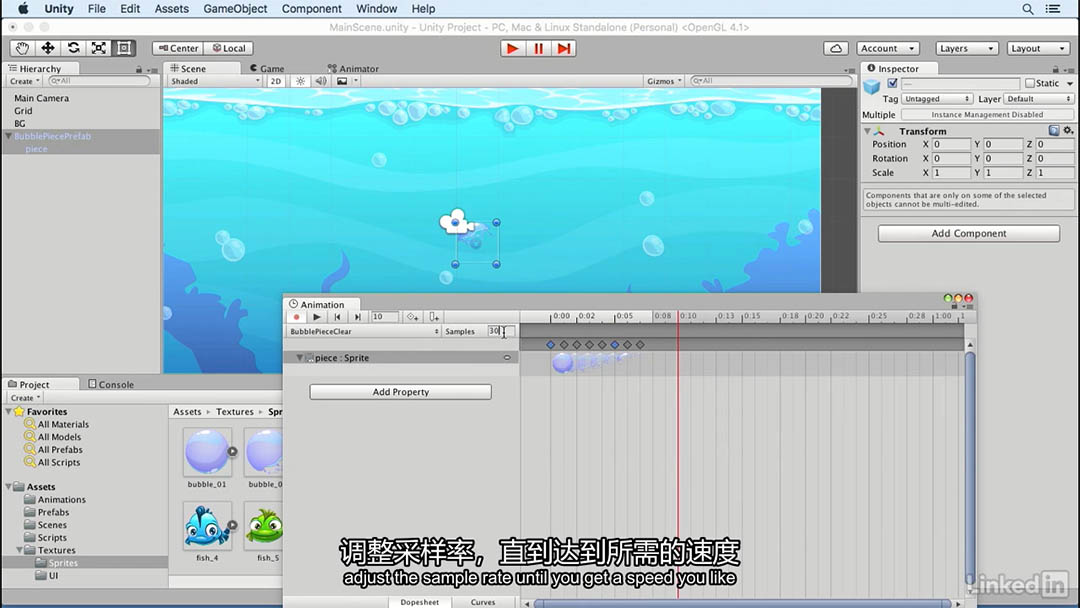Open the Project Create menu
1080x608 pixels.
(25, 398)
